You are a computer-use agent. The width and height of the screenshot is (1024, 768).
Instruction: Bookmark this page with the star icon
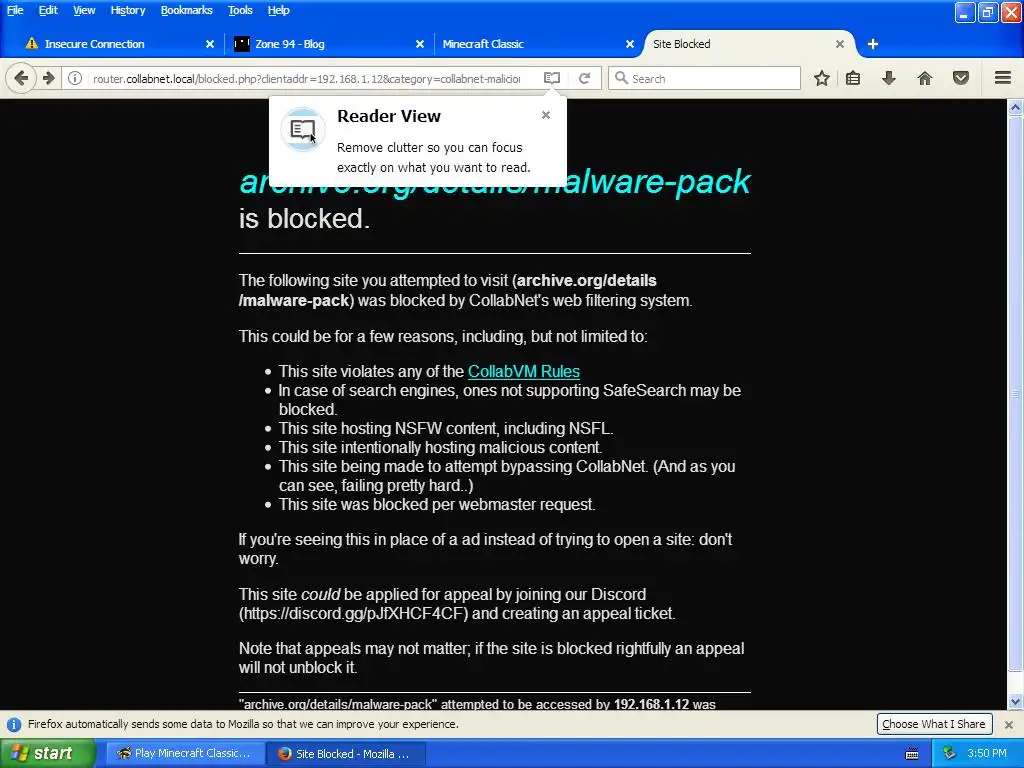tap(822, 78)
